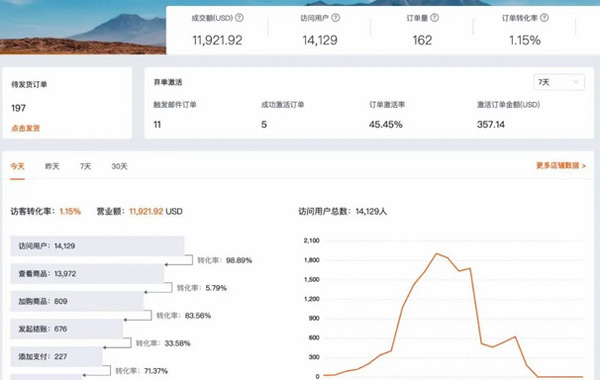Screen dimensions: 600x380
Task: Click the peak of the visitors line chart
Action: [x=437, y=253]
